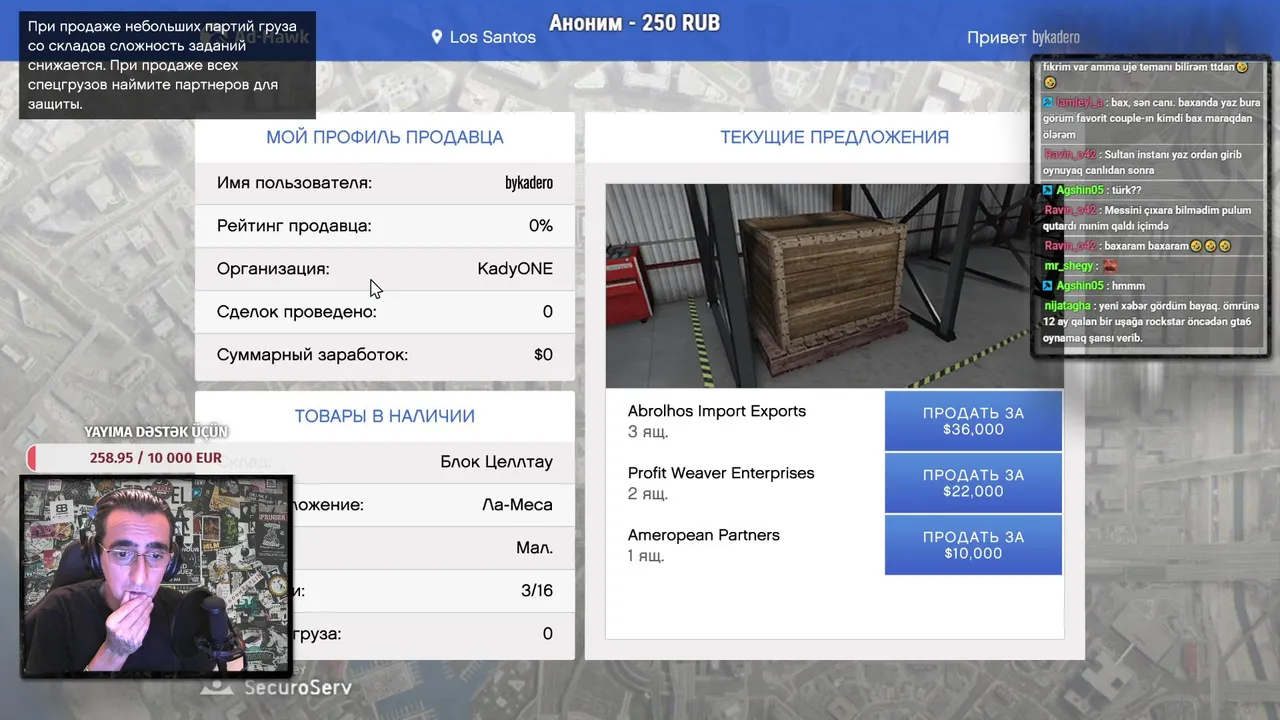Click the '258.95 / 10 000 EUR' goal text
Screen dimensions: 1280x720
[x=156, y=458]
